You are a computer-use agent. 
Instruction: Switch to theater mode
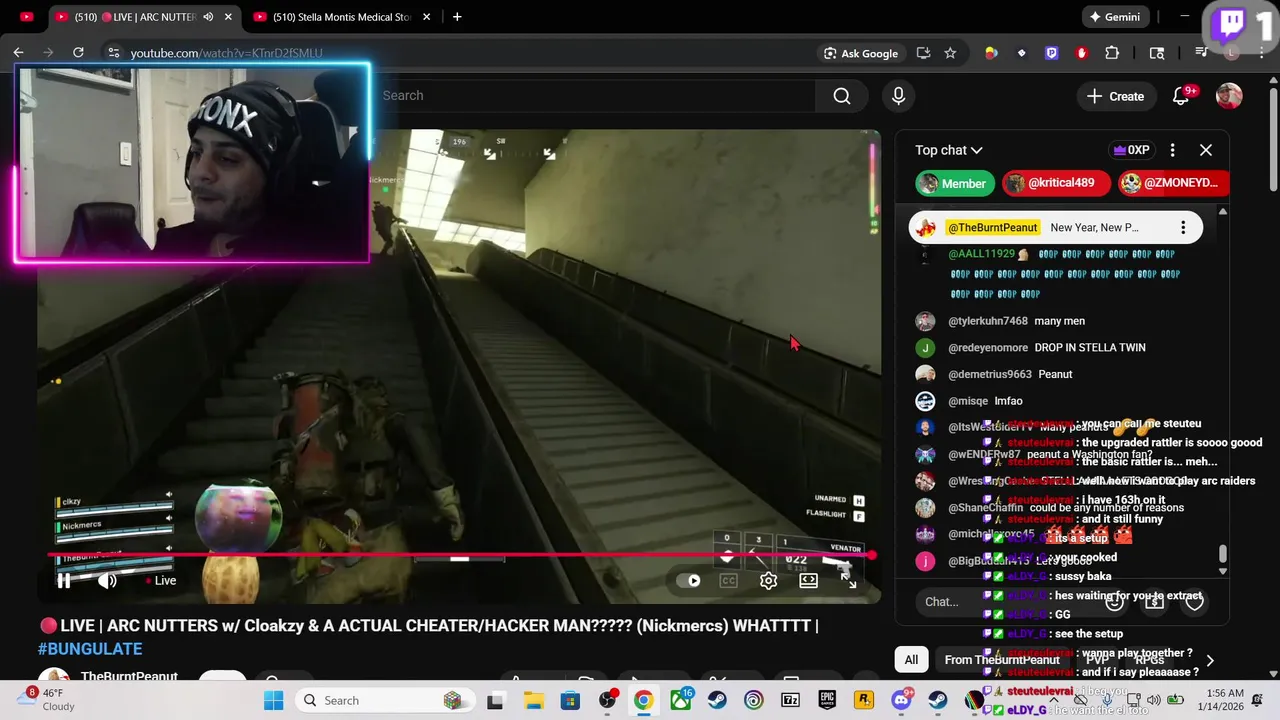pyautogui.click(x=808, y=580)
